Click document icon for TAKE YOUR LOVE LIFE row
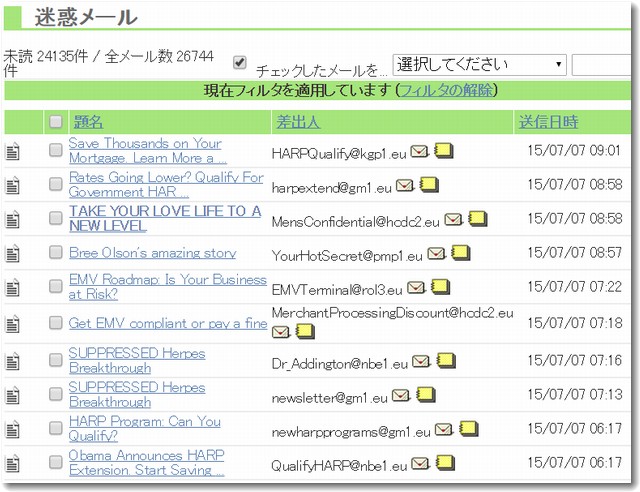The width and height of the screenshot is (640, 492). (12, 219)
